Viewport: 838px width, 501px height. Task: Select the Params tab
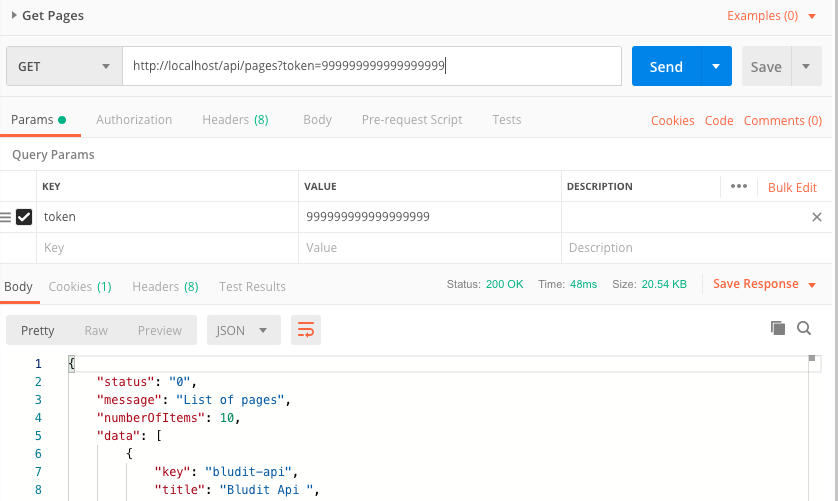point(38,120)
